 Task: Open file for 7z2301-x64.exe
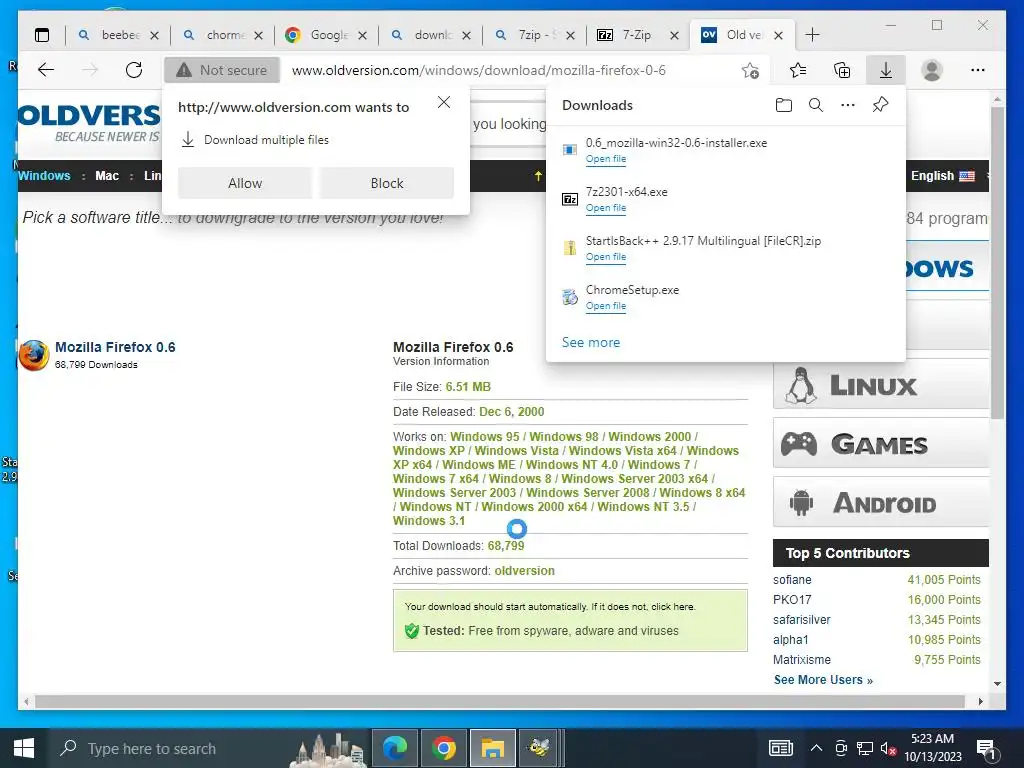605,208
